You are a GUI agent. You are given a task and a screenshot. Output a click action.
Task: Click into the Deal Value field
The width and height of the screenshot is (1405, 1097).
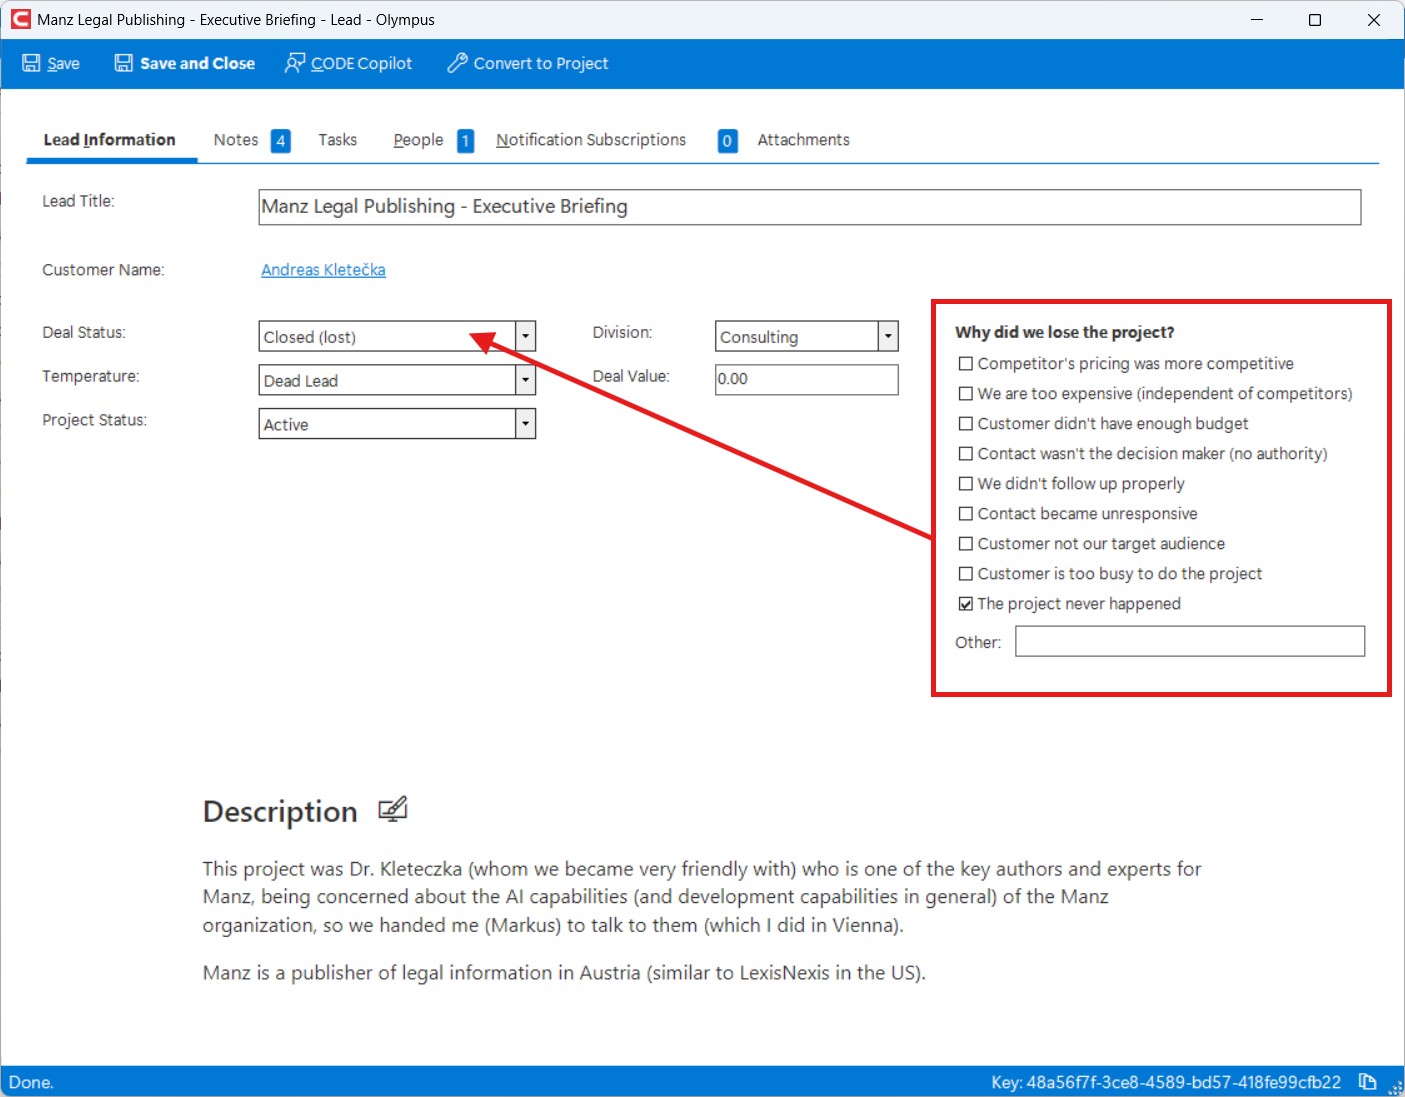tap(806, 379)
